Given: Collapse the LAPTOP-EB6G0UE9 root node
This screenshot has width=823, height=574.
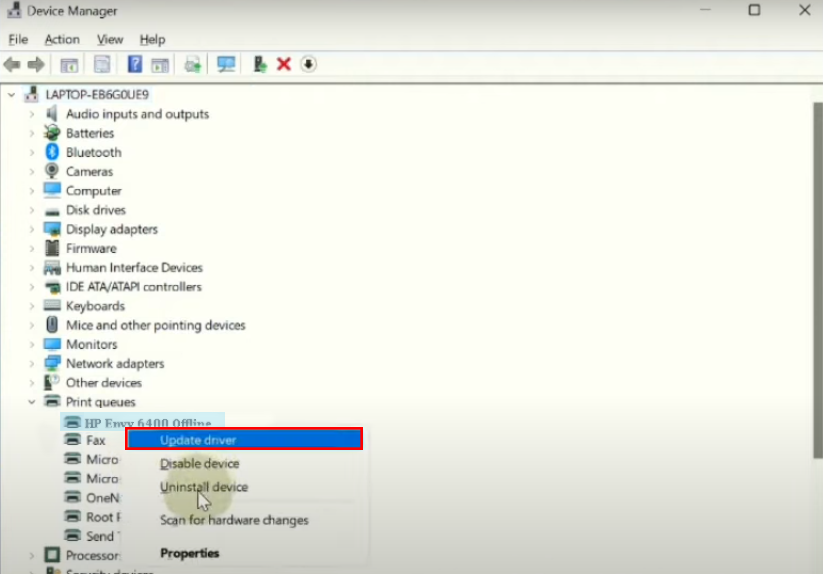Looking at the screenshot, I should click(x=11, y=95).
